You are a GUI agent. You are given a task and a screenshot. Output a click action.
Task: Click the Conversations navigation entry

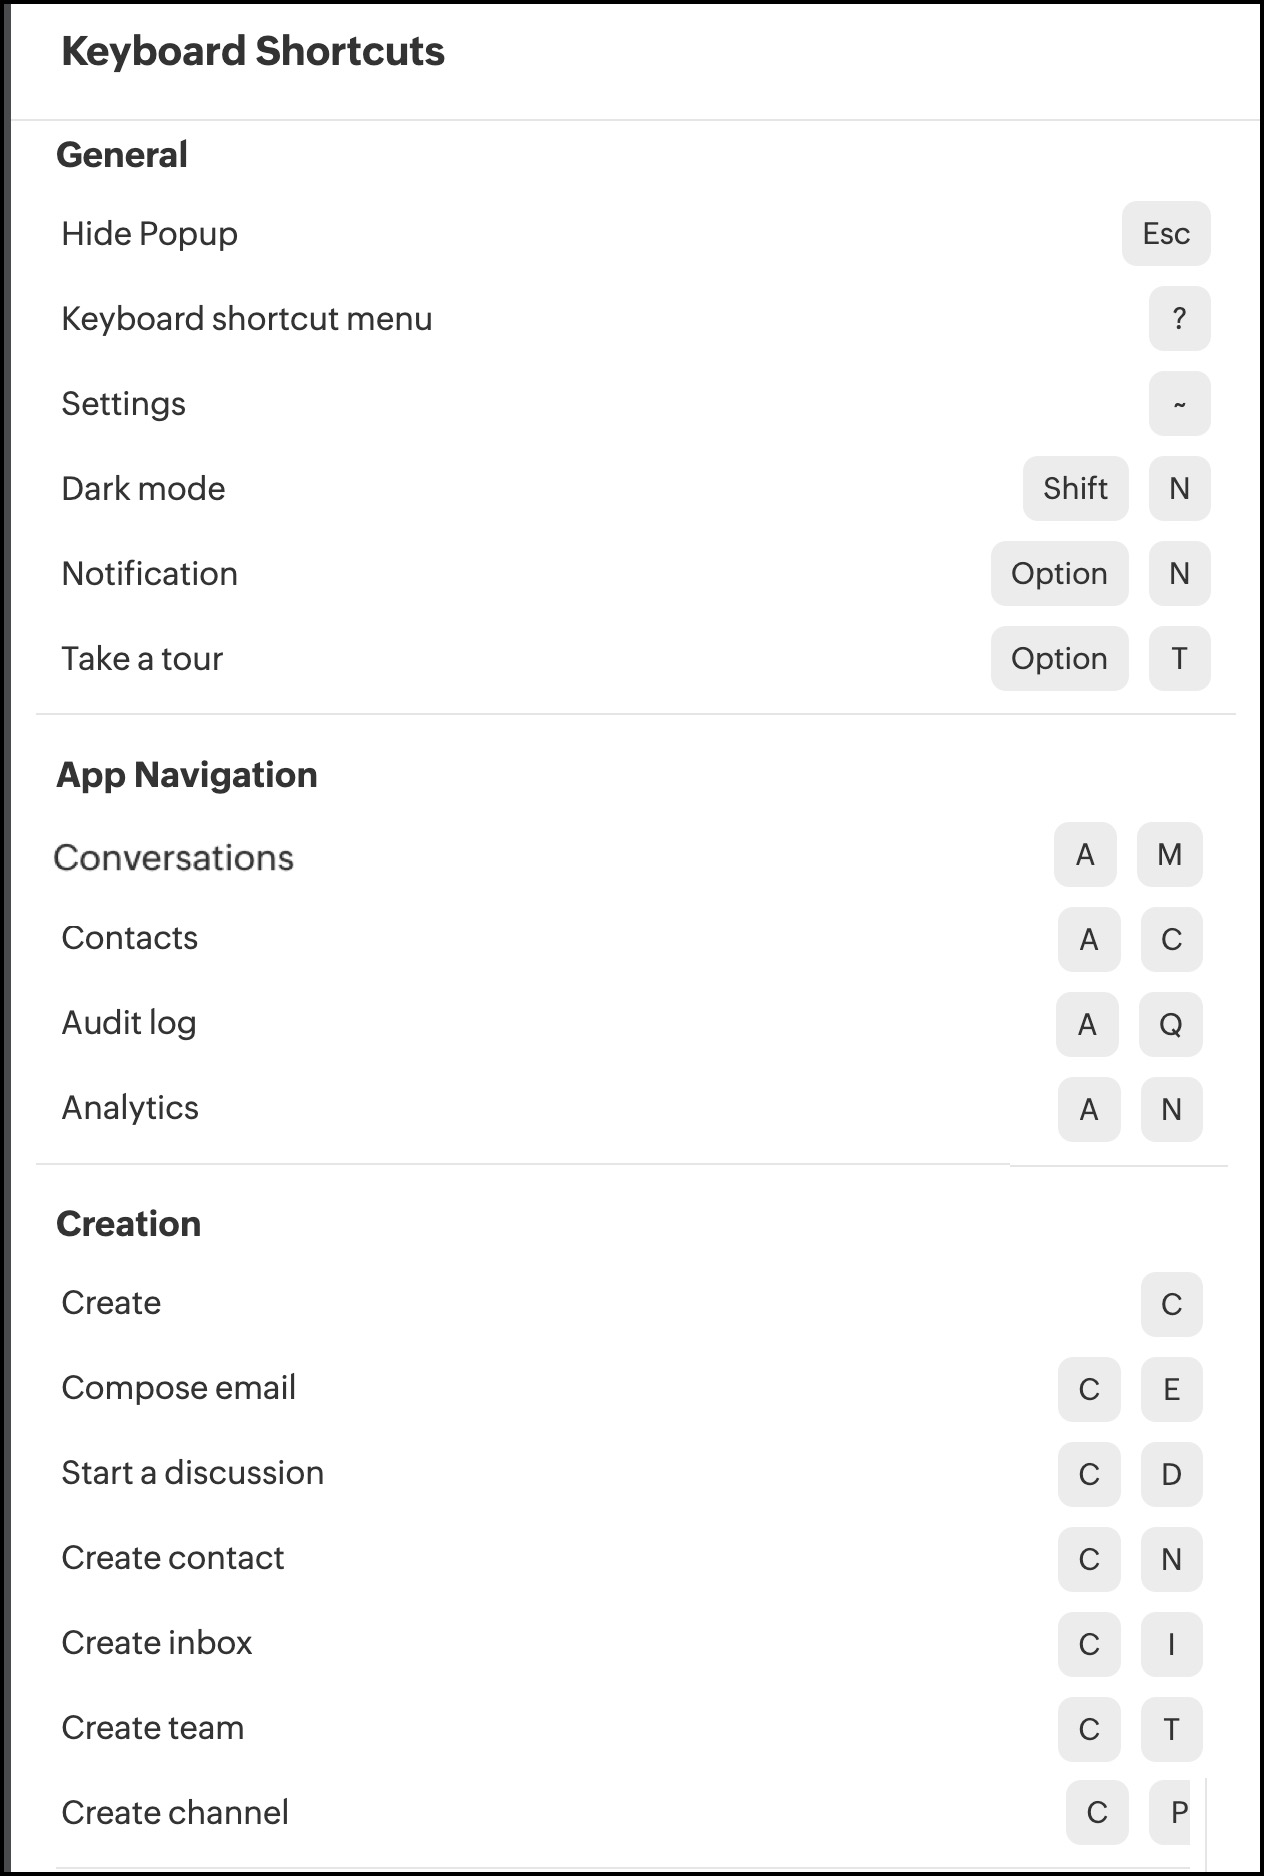[173, 858]
